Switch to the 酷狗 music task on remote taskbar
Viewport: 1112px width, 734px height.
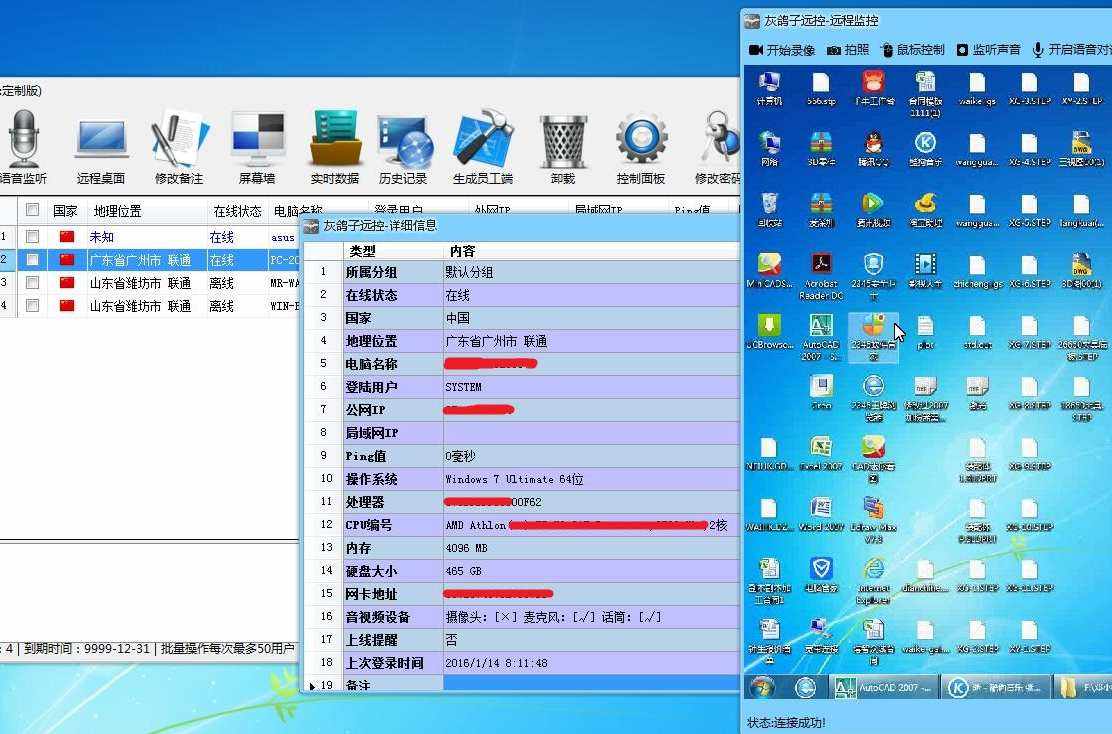(x=995, y=688)
